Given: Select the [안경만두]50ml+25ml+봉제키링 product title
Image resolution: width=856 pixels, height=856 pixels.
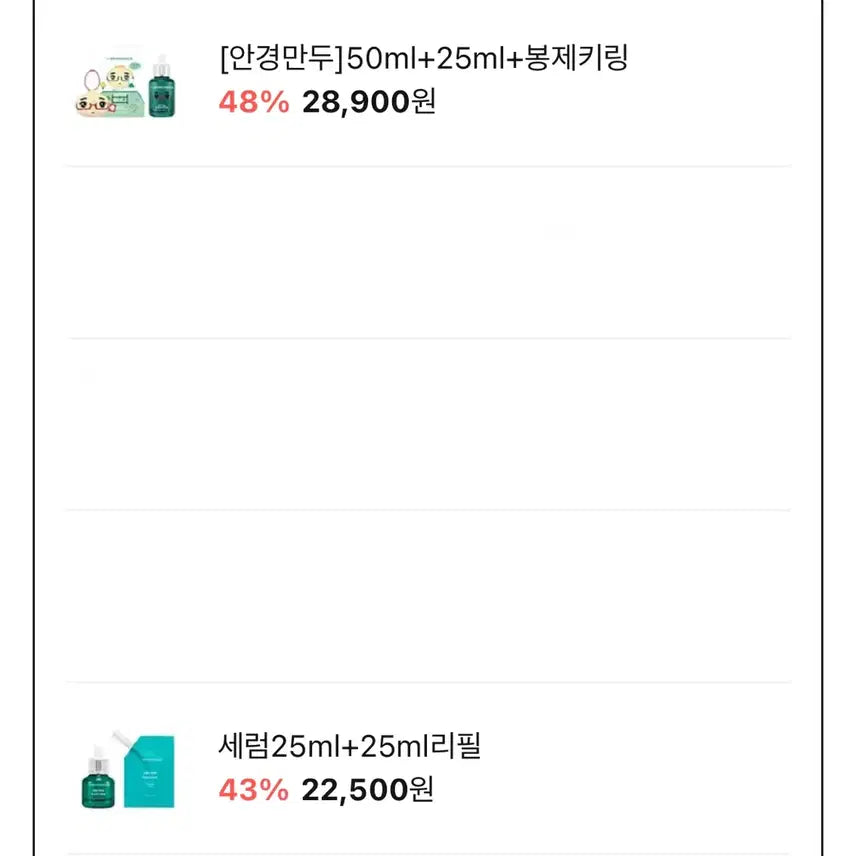Looking at the screenshot, I should point(423,59).
